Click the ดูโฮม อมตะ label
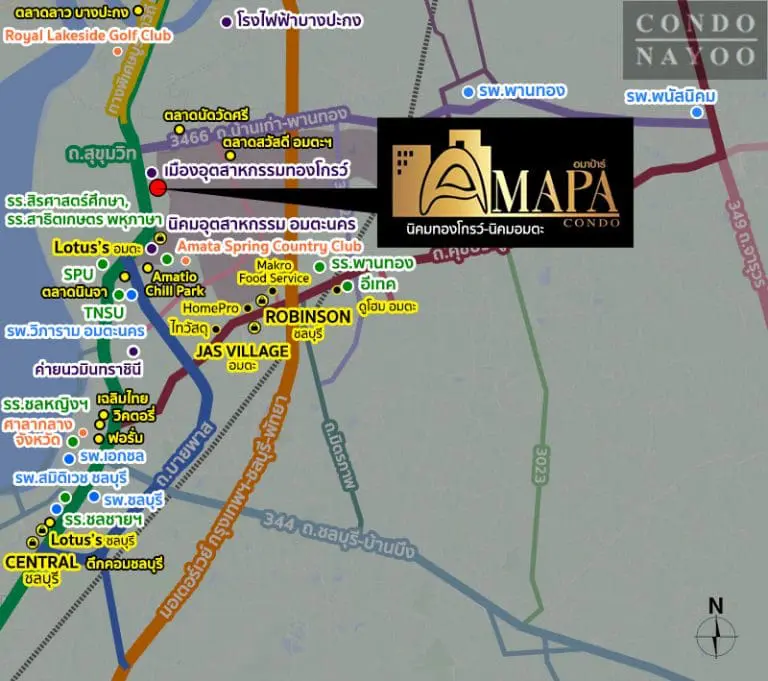768x681 pixels. (x=387, y=307)
